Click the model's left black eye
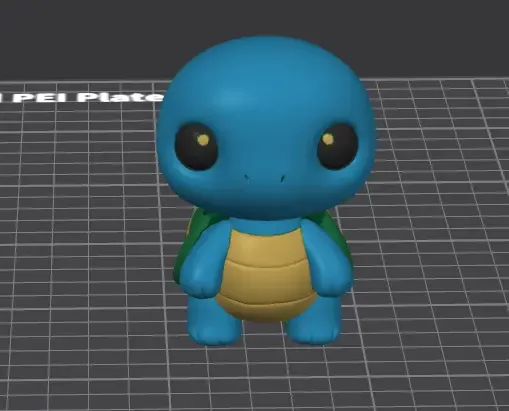509x411 pixels. coord(197,147)
